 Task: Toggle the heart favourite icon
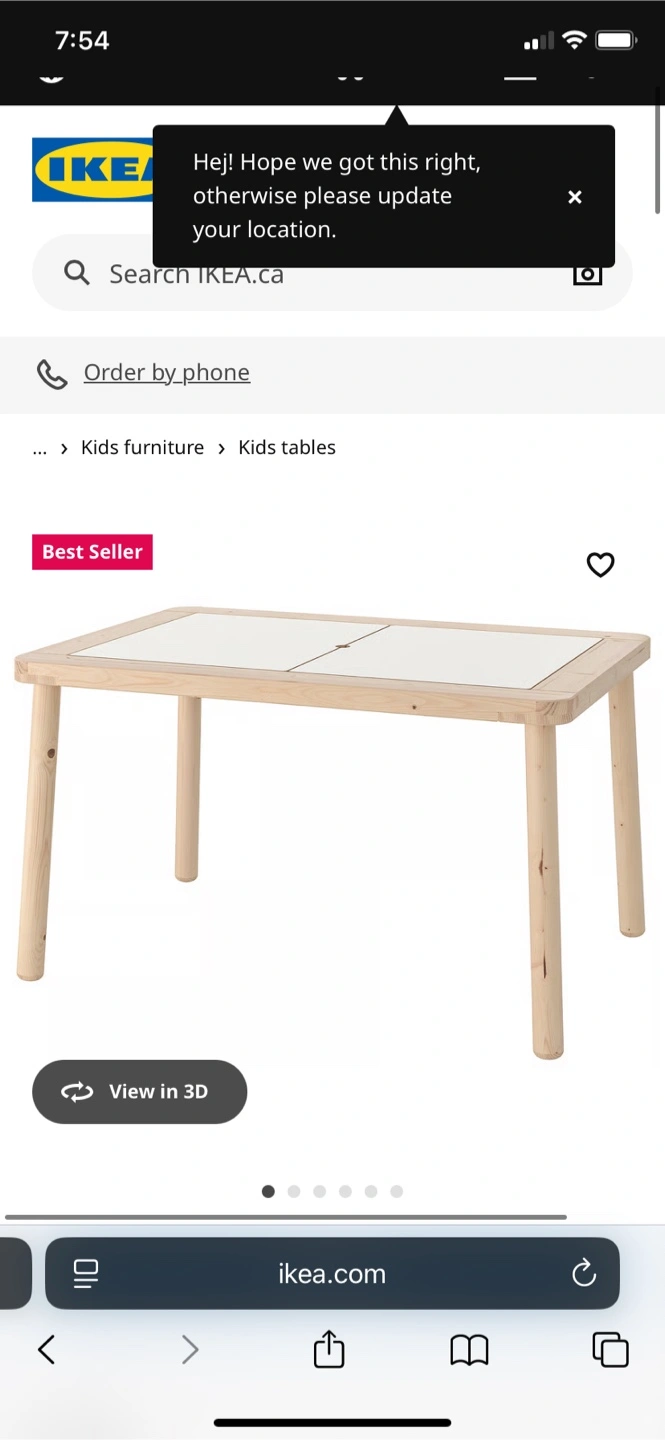click(x=600, y=565)
